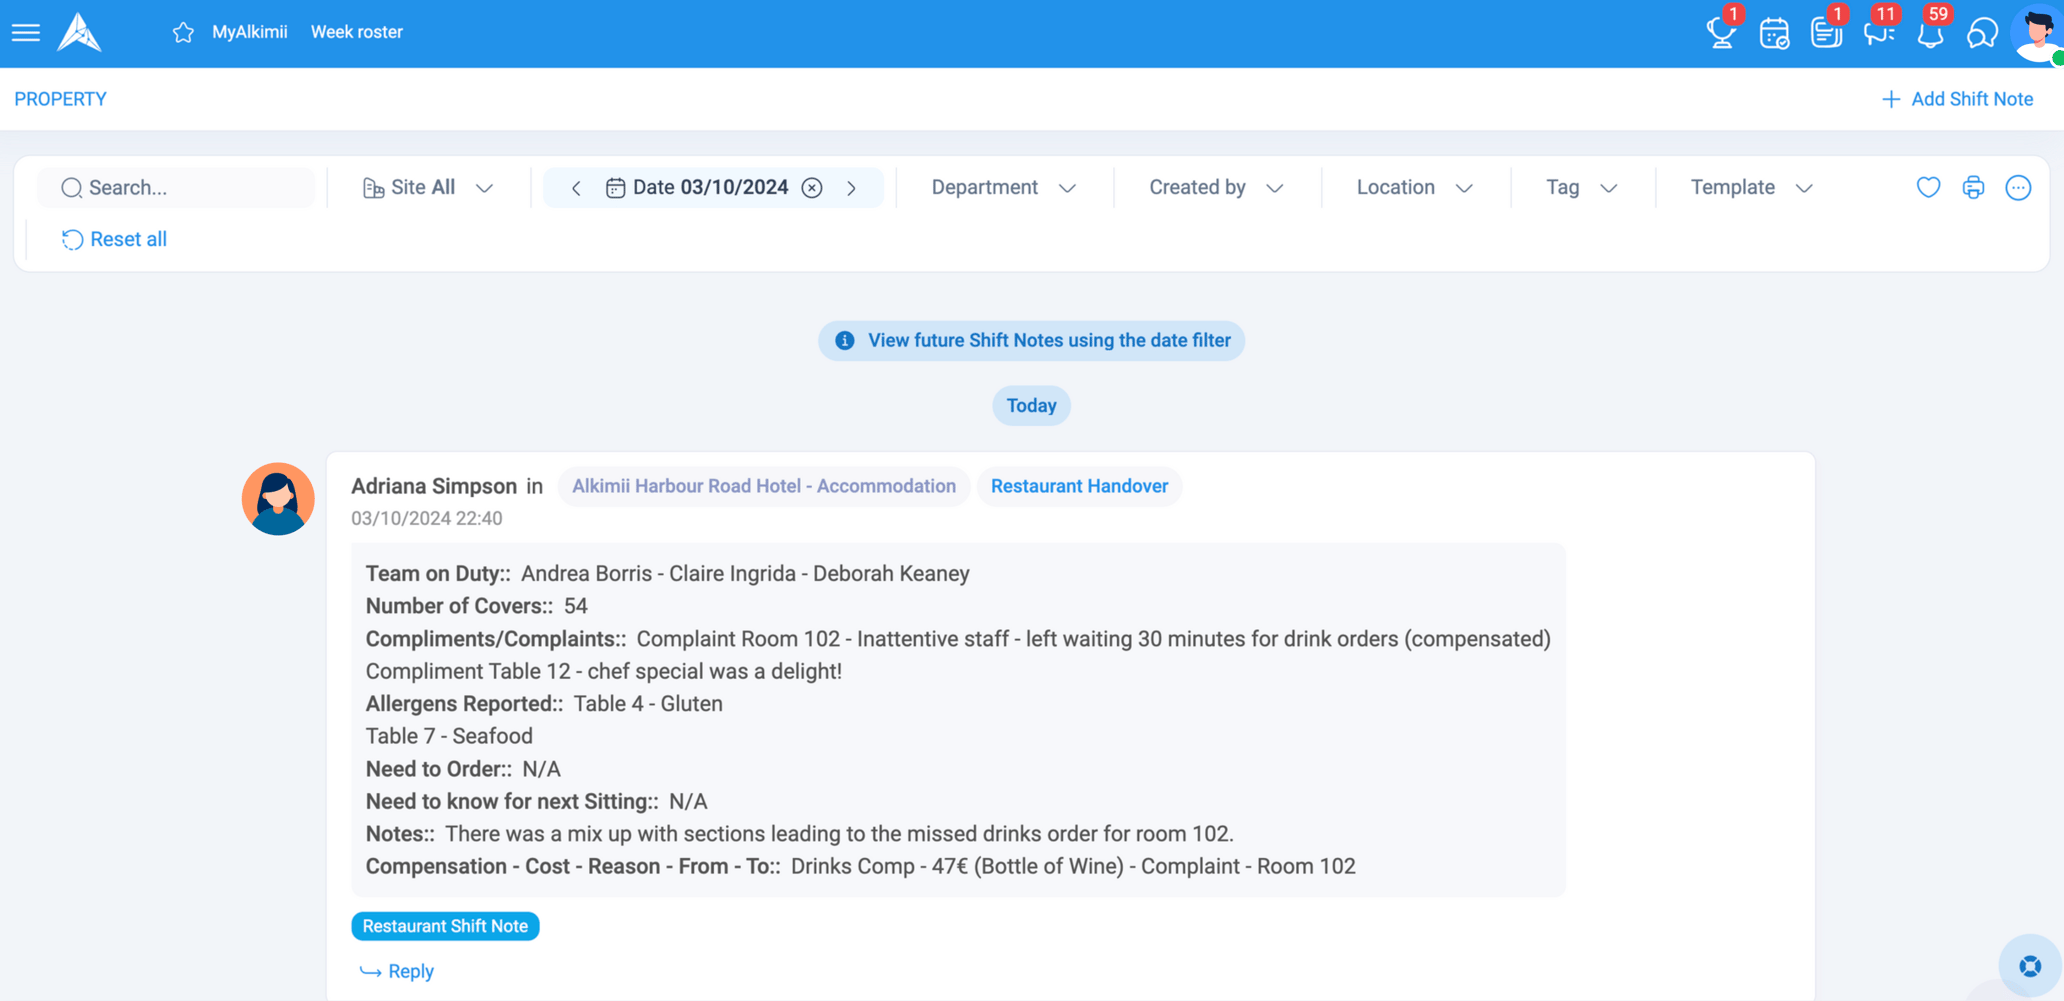This screenshot has height=1001, width=2064.
Task: Open the calendar check icon in header
Action: [x=1774, y=33]
